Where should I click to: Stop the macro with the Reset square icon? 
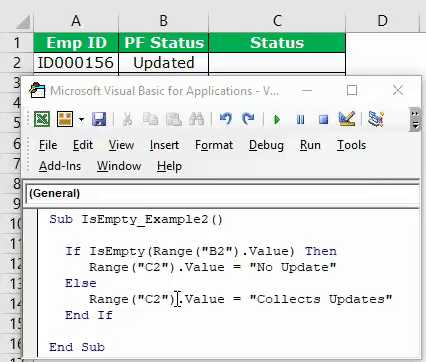click(323, 119)
